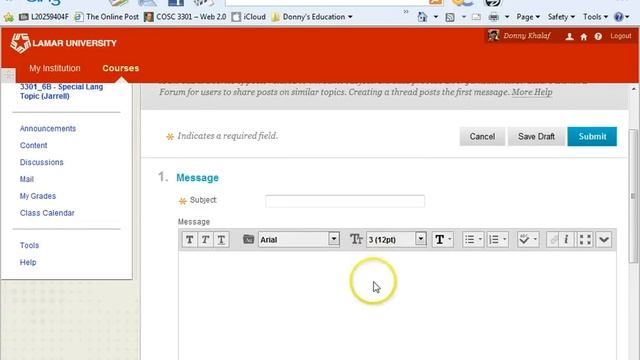Open COSC 3301 – Web 2.0 bookmark
This screenshot has height=360, width=640.
point(185,17)
